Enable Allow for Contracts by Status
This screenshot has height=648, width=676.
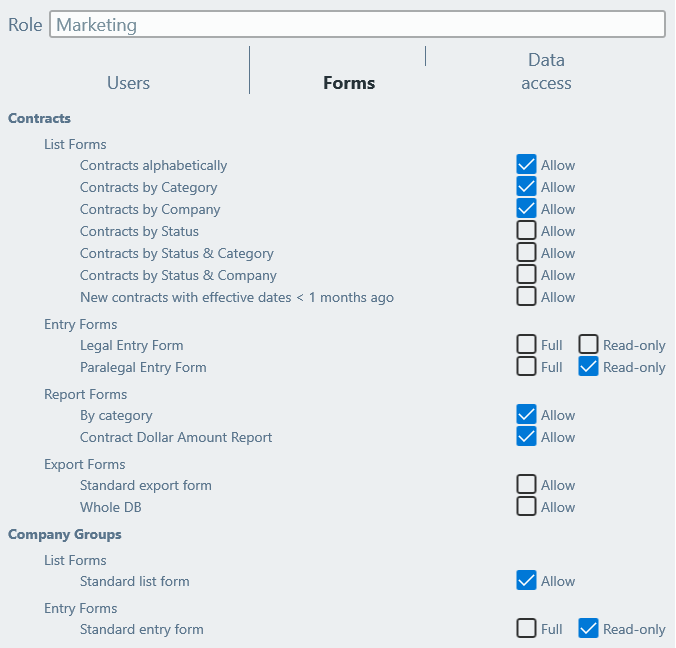[x=527, y=231]
